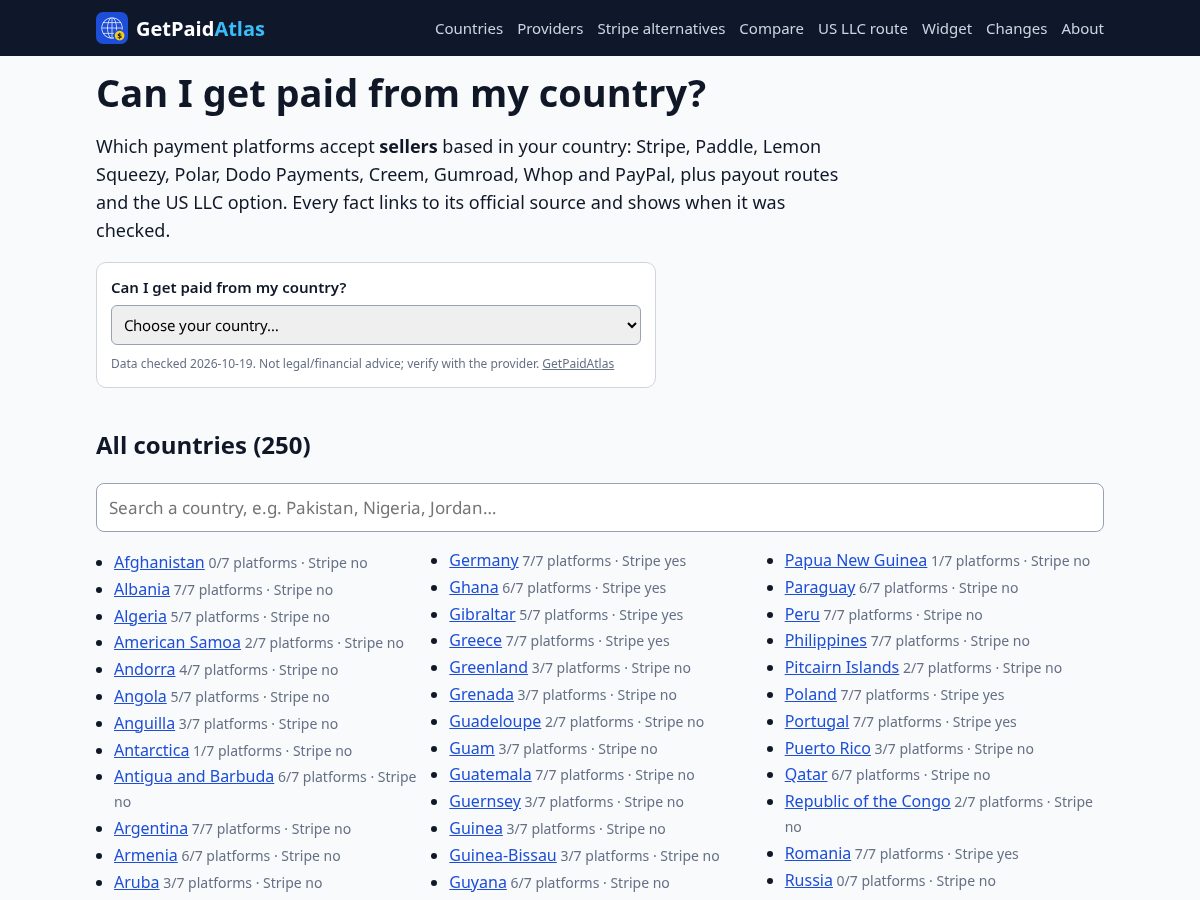Go to Providers in the navigation

click(550, 29)
